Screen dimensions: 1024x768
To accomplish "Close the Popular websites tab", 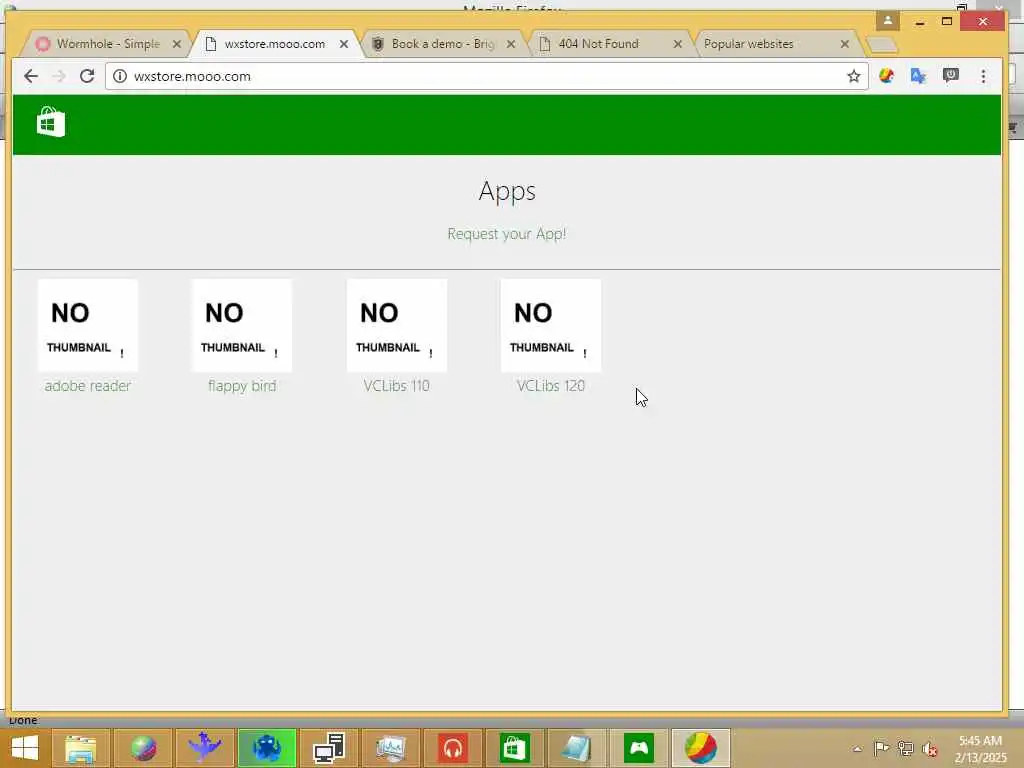I will coord(844,44).
